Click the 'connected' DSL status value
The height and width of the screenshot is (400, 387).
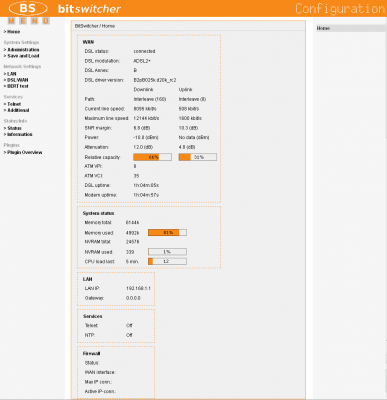[144, 51]
